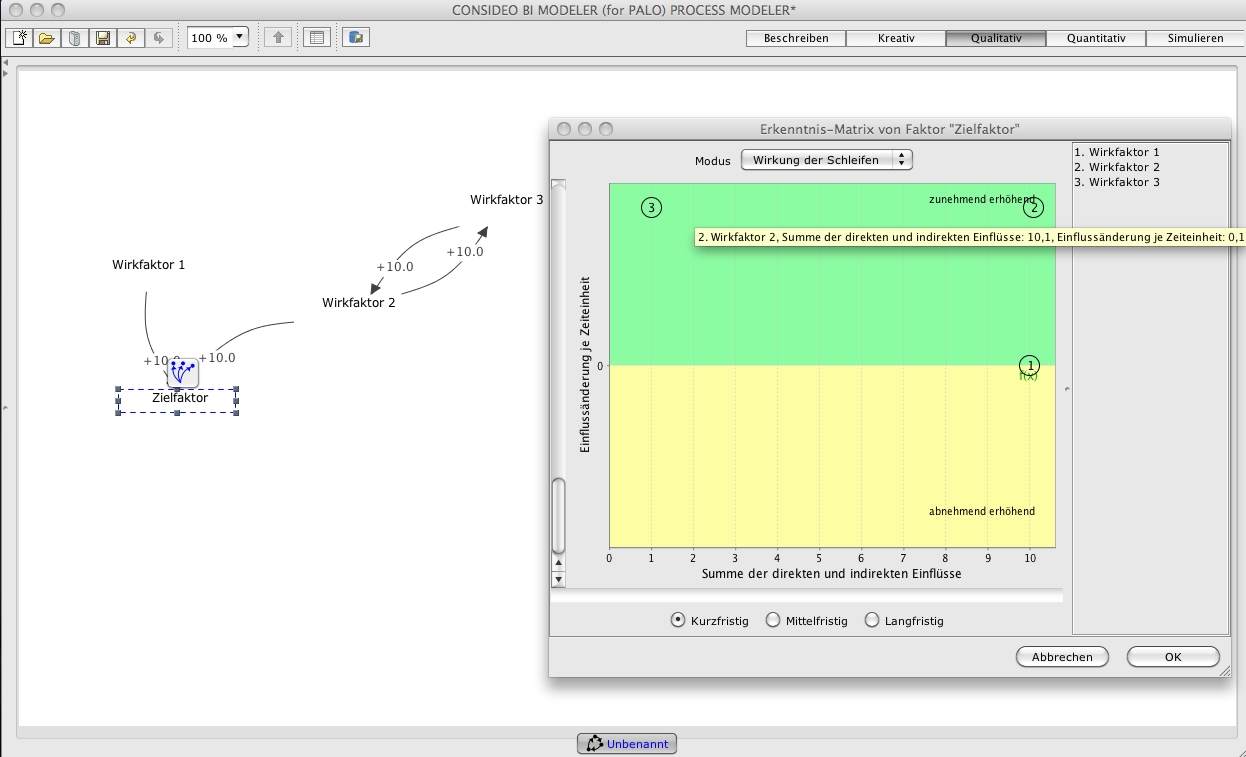Click the database save toolbar icon
This screenshot has width=1246, height=757.
coord(356,38)
